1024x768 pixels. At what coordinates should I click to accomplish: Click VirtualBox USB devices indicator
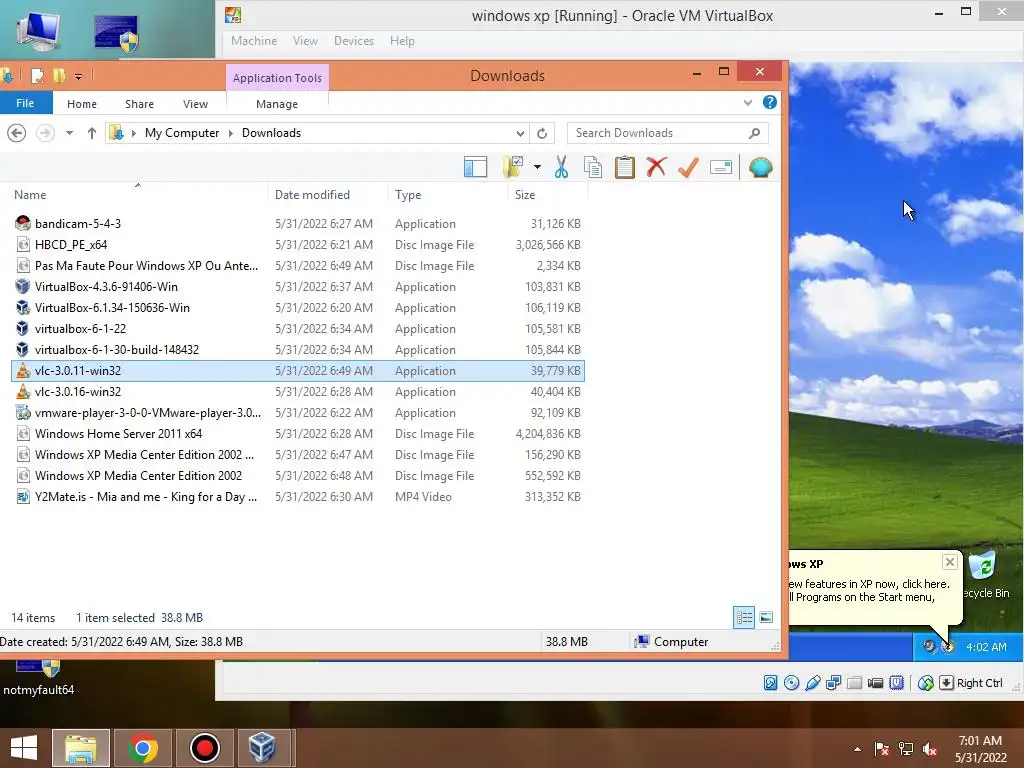pos(812,683)
